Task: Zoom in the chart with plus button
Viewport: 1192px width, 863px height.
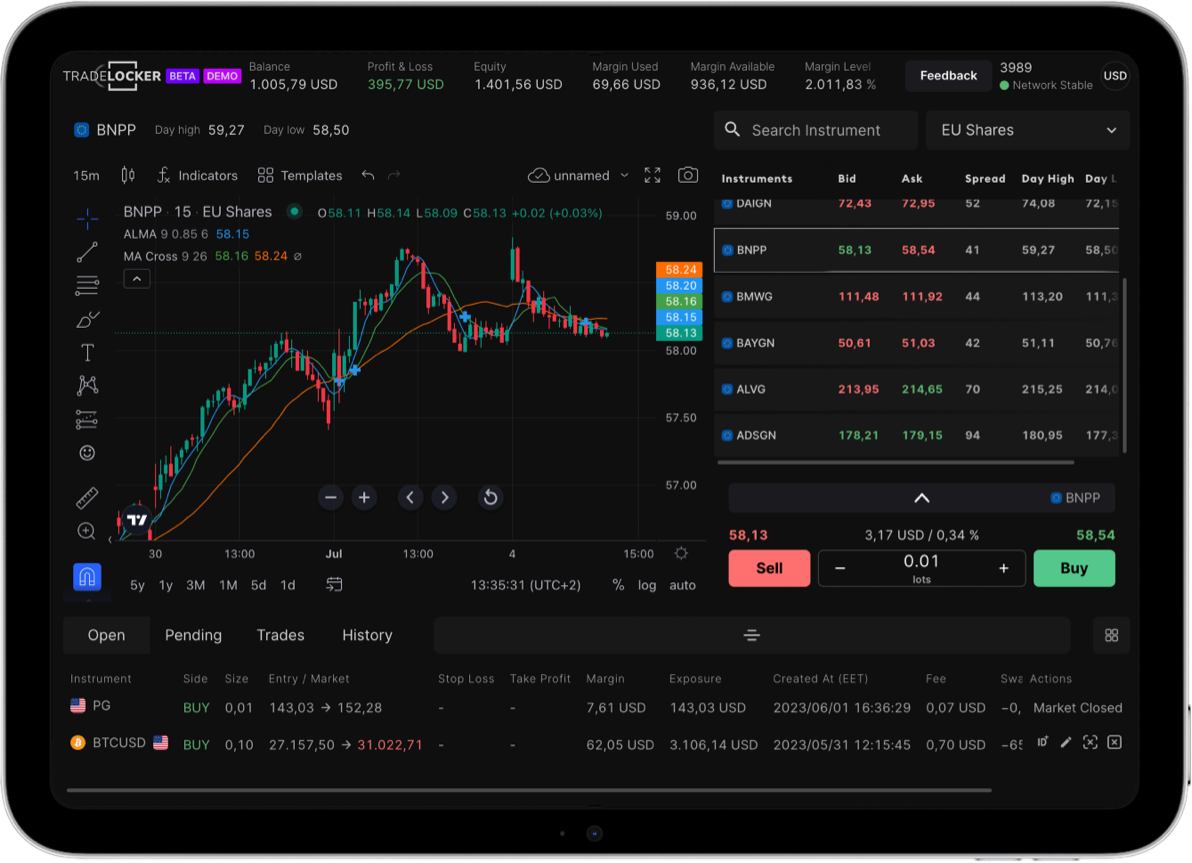Action: tap(365, 498)
